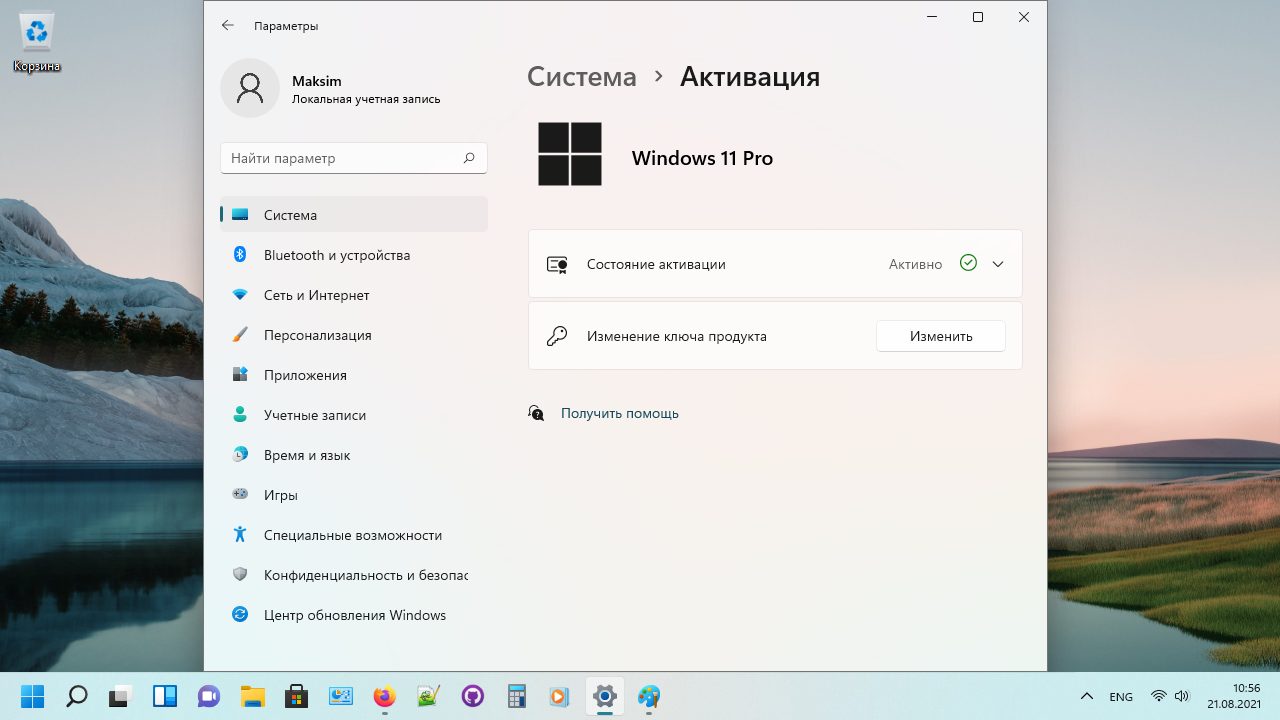1280x720 pixels.
Task: Click the paintbrush Персонализация icon
Action: (x=240, y=335)
